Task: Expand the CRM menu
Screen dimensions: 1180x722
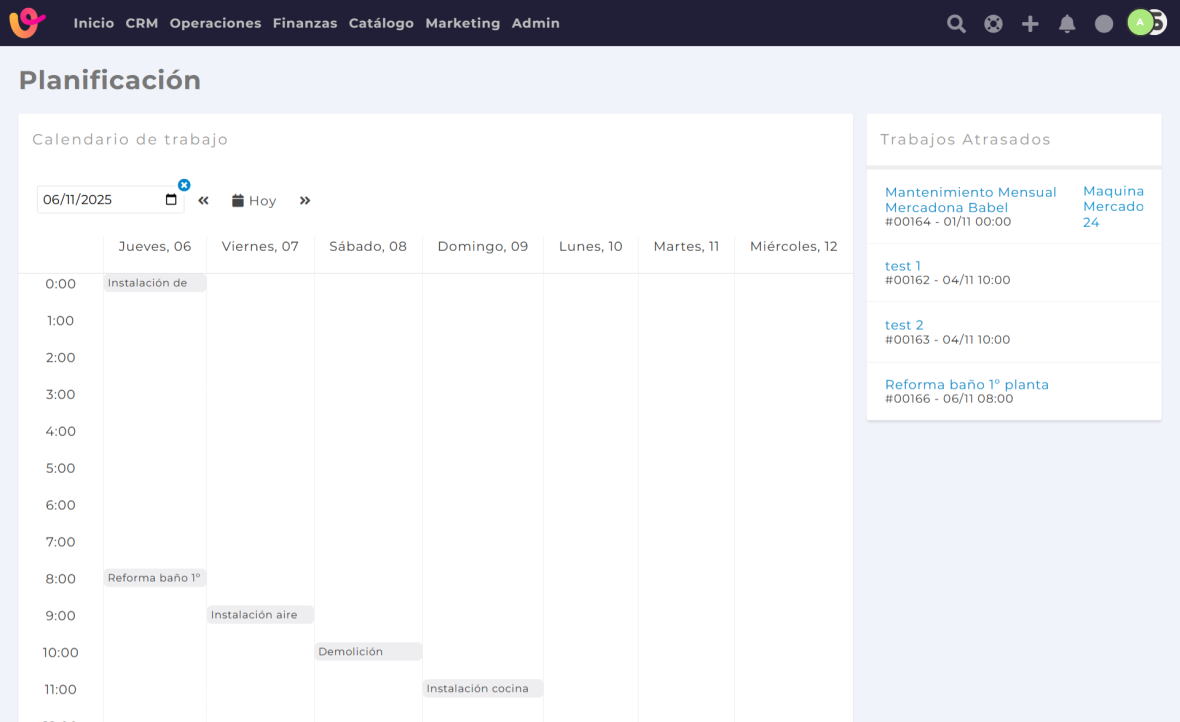Action: [x=142, y=23]
